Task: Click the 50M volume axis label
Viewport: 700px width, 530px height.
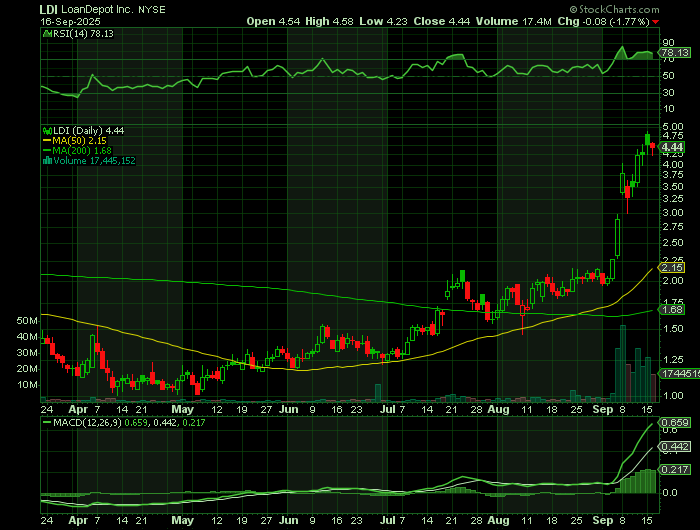Action: tap(27, 321)
